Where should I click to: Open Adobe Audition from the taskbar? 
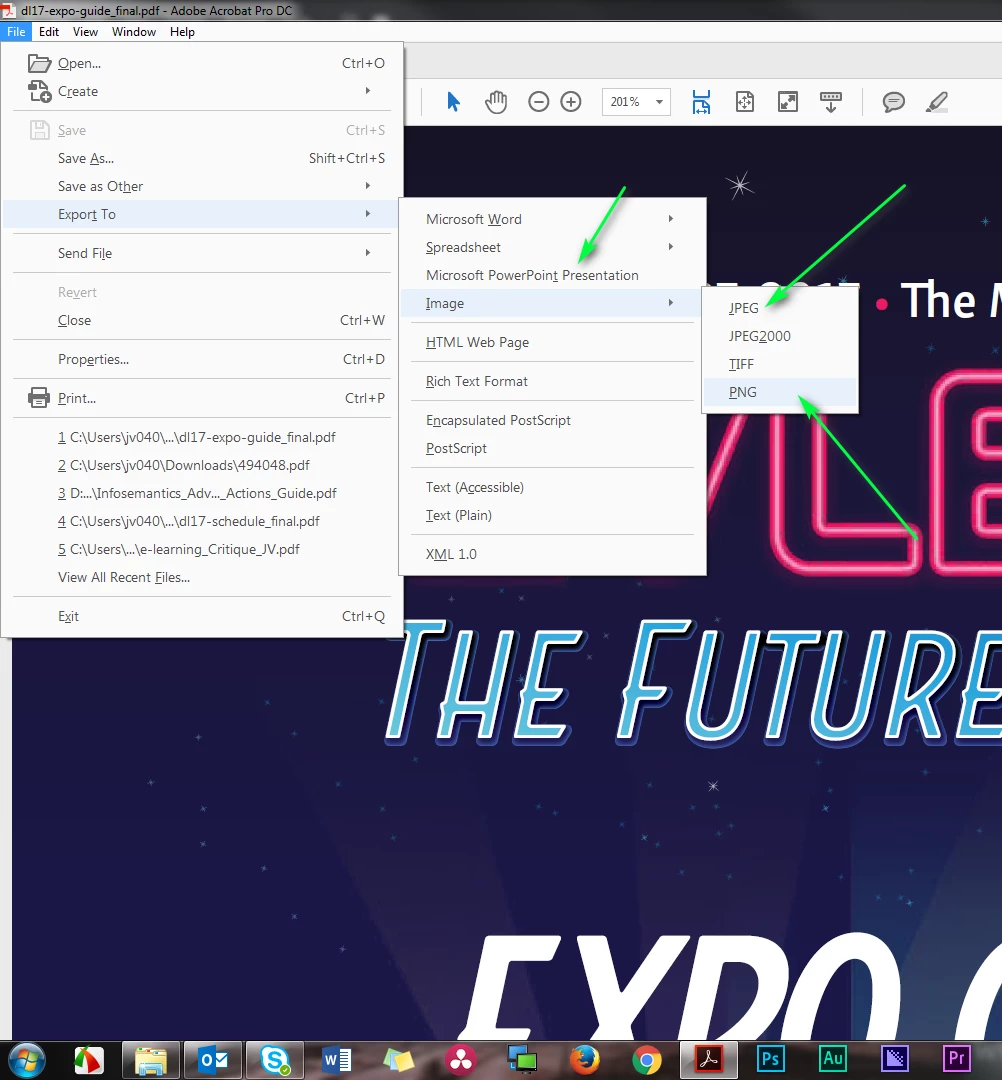click(833, 1058)
